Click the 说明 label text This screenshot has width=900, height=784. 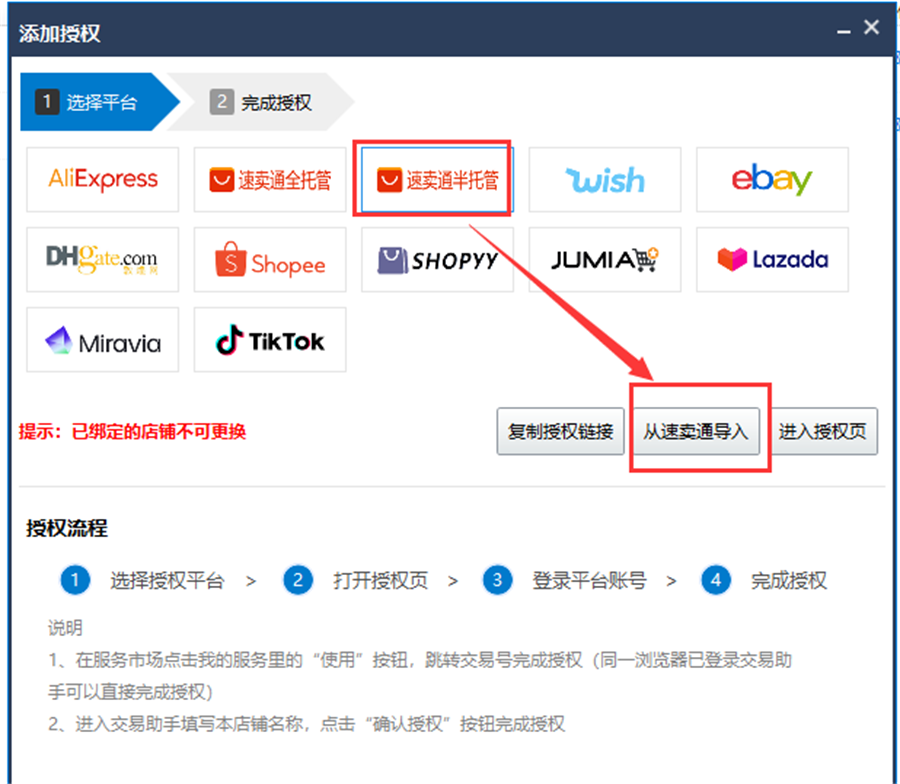(65, 628)
